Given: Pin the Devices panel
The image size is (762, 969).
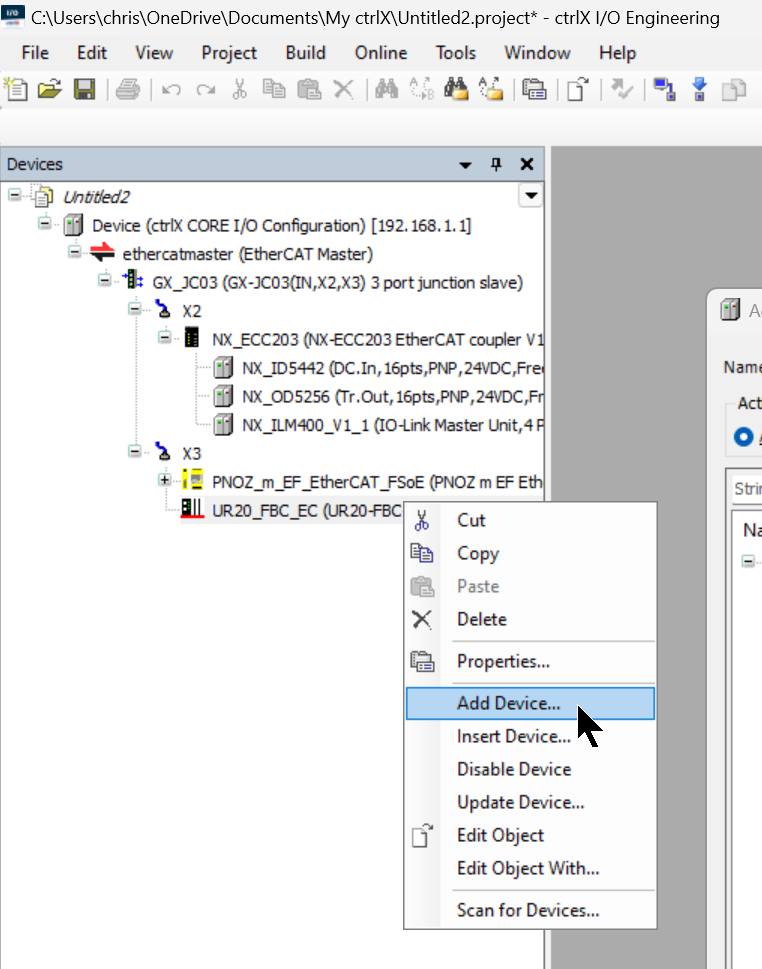Looking at the screenshot, I should click(496, 164).
